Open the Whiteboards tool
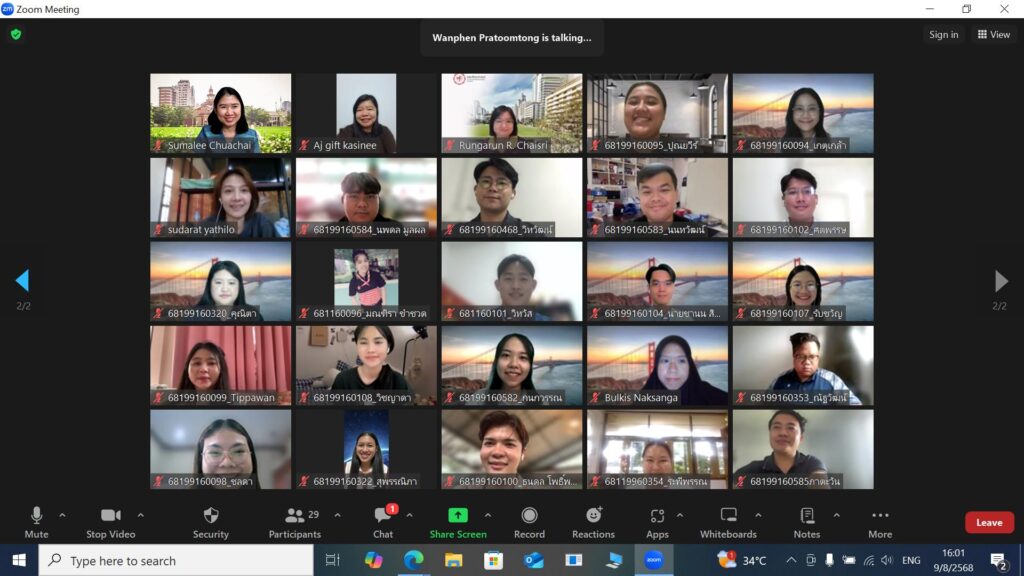This screenshot has width=1024, height=576. (x=728, y=521)
